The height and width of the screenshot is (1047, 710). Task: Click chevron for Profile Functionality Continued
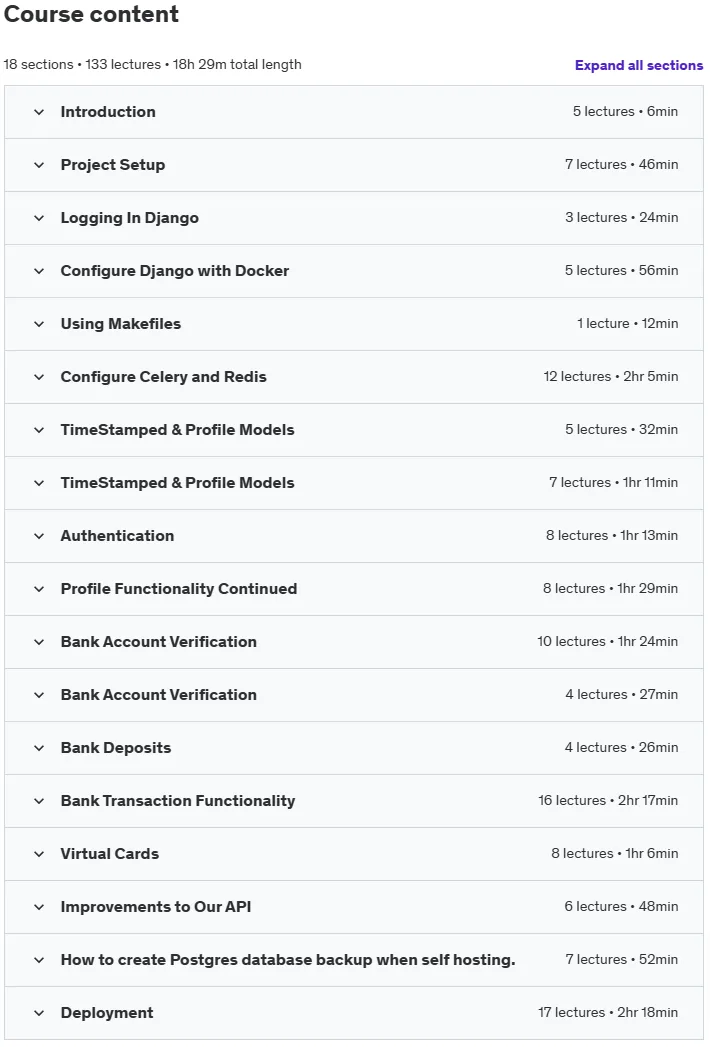pyautogui.click(x=39, y=589)
